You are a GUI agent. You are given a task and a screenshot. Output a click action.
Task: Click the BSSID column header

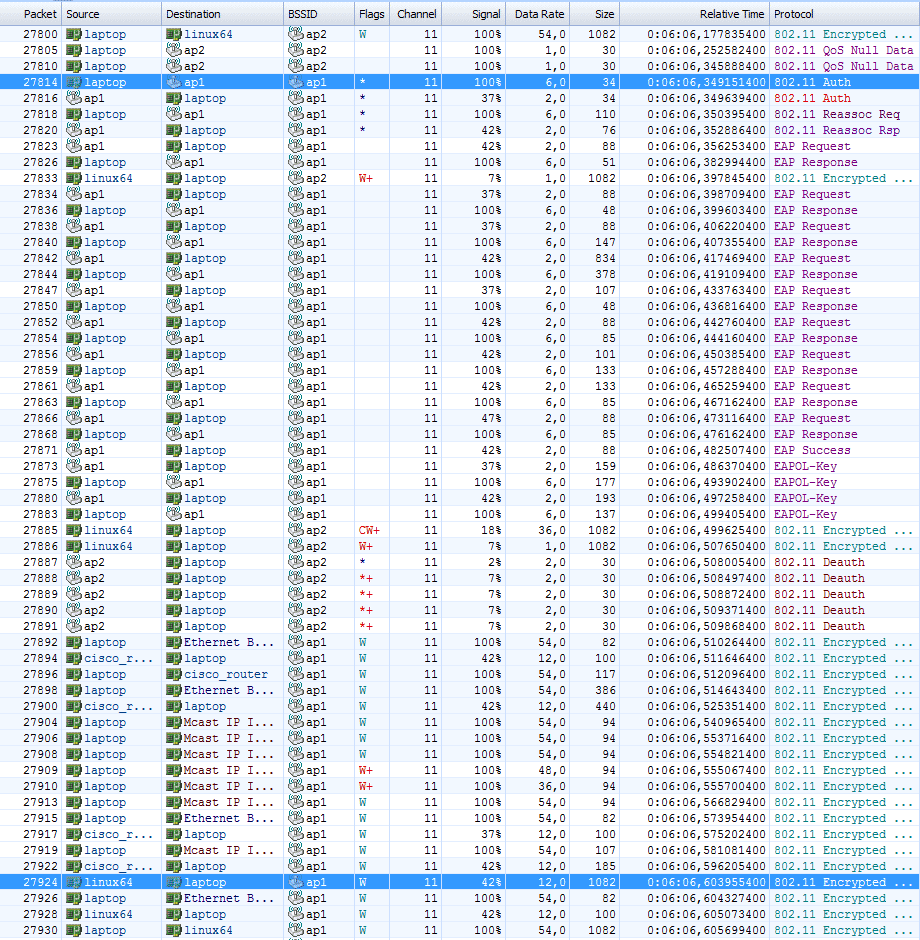pyautogui.click(x=319, y=14)
